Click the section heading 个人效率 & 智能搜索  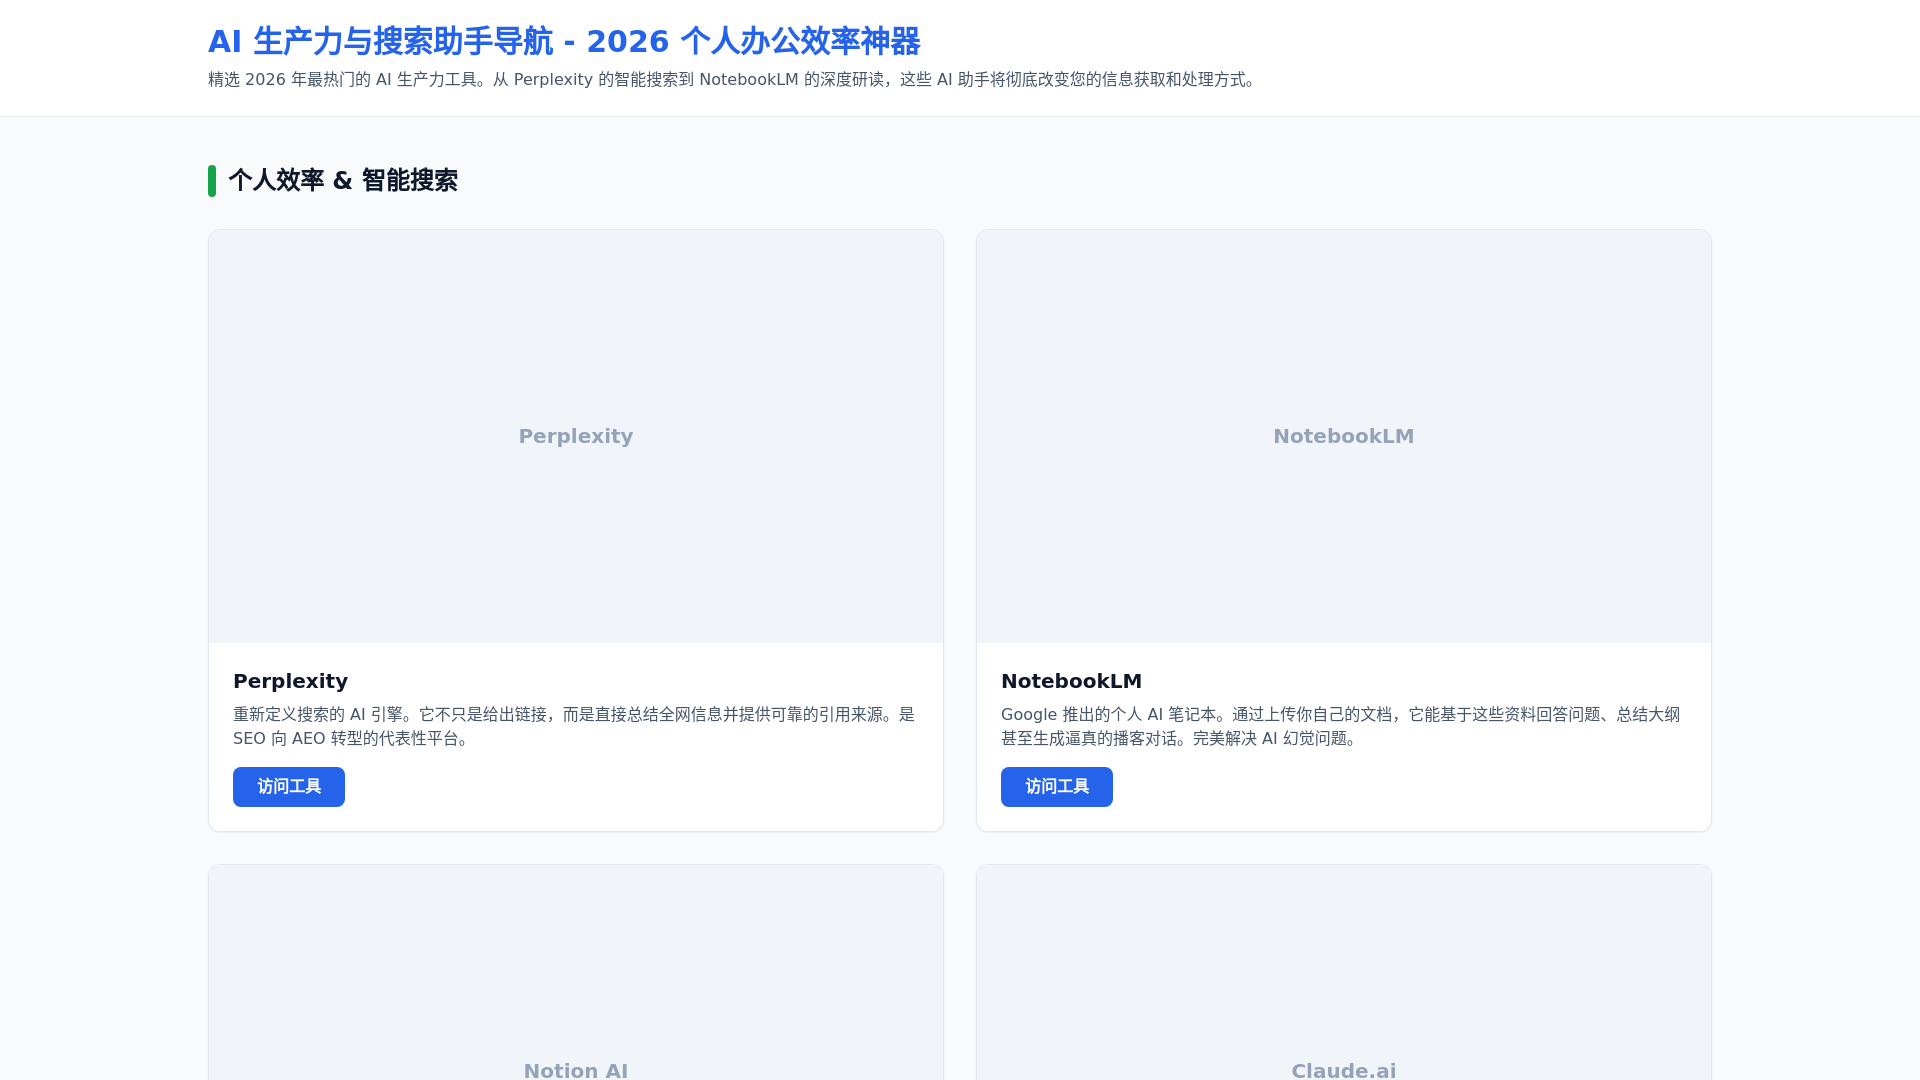[343, 181]
